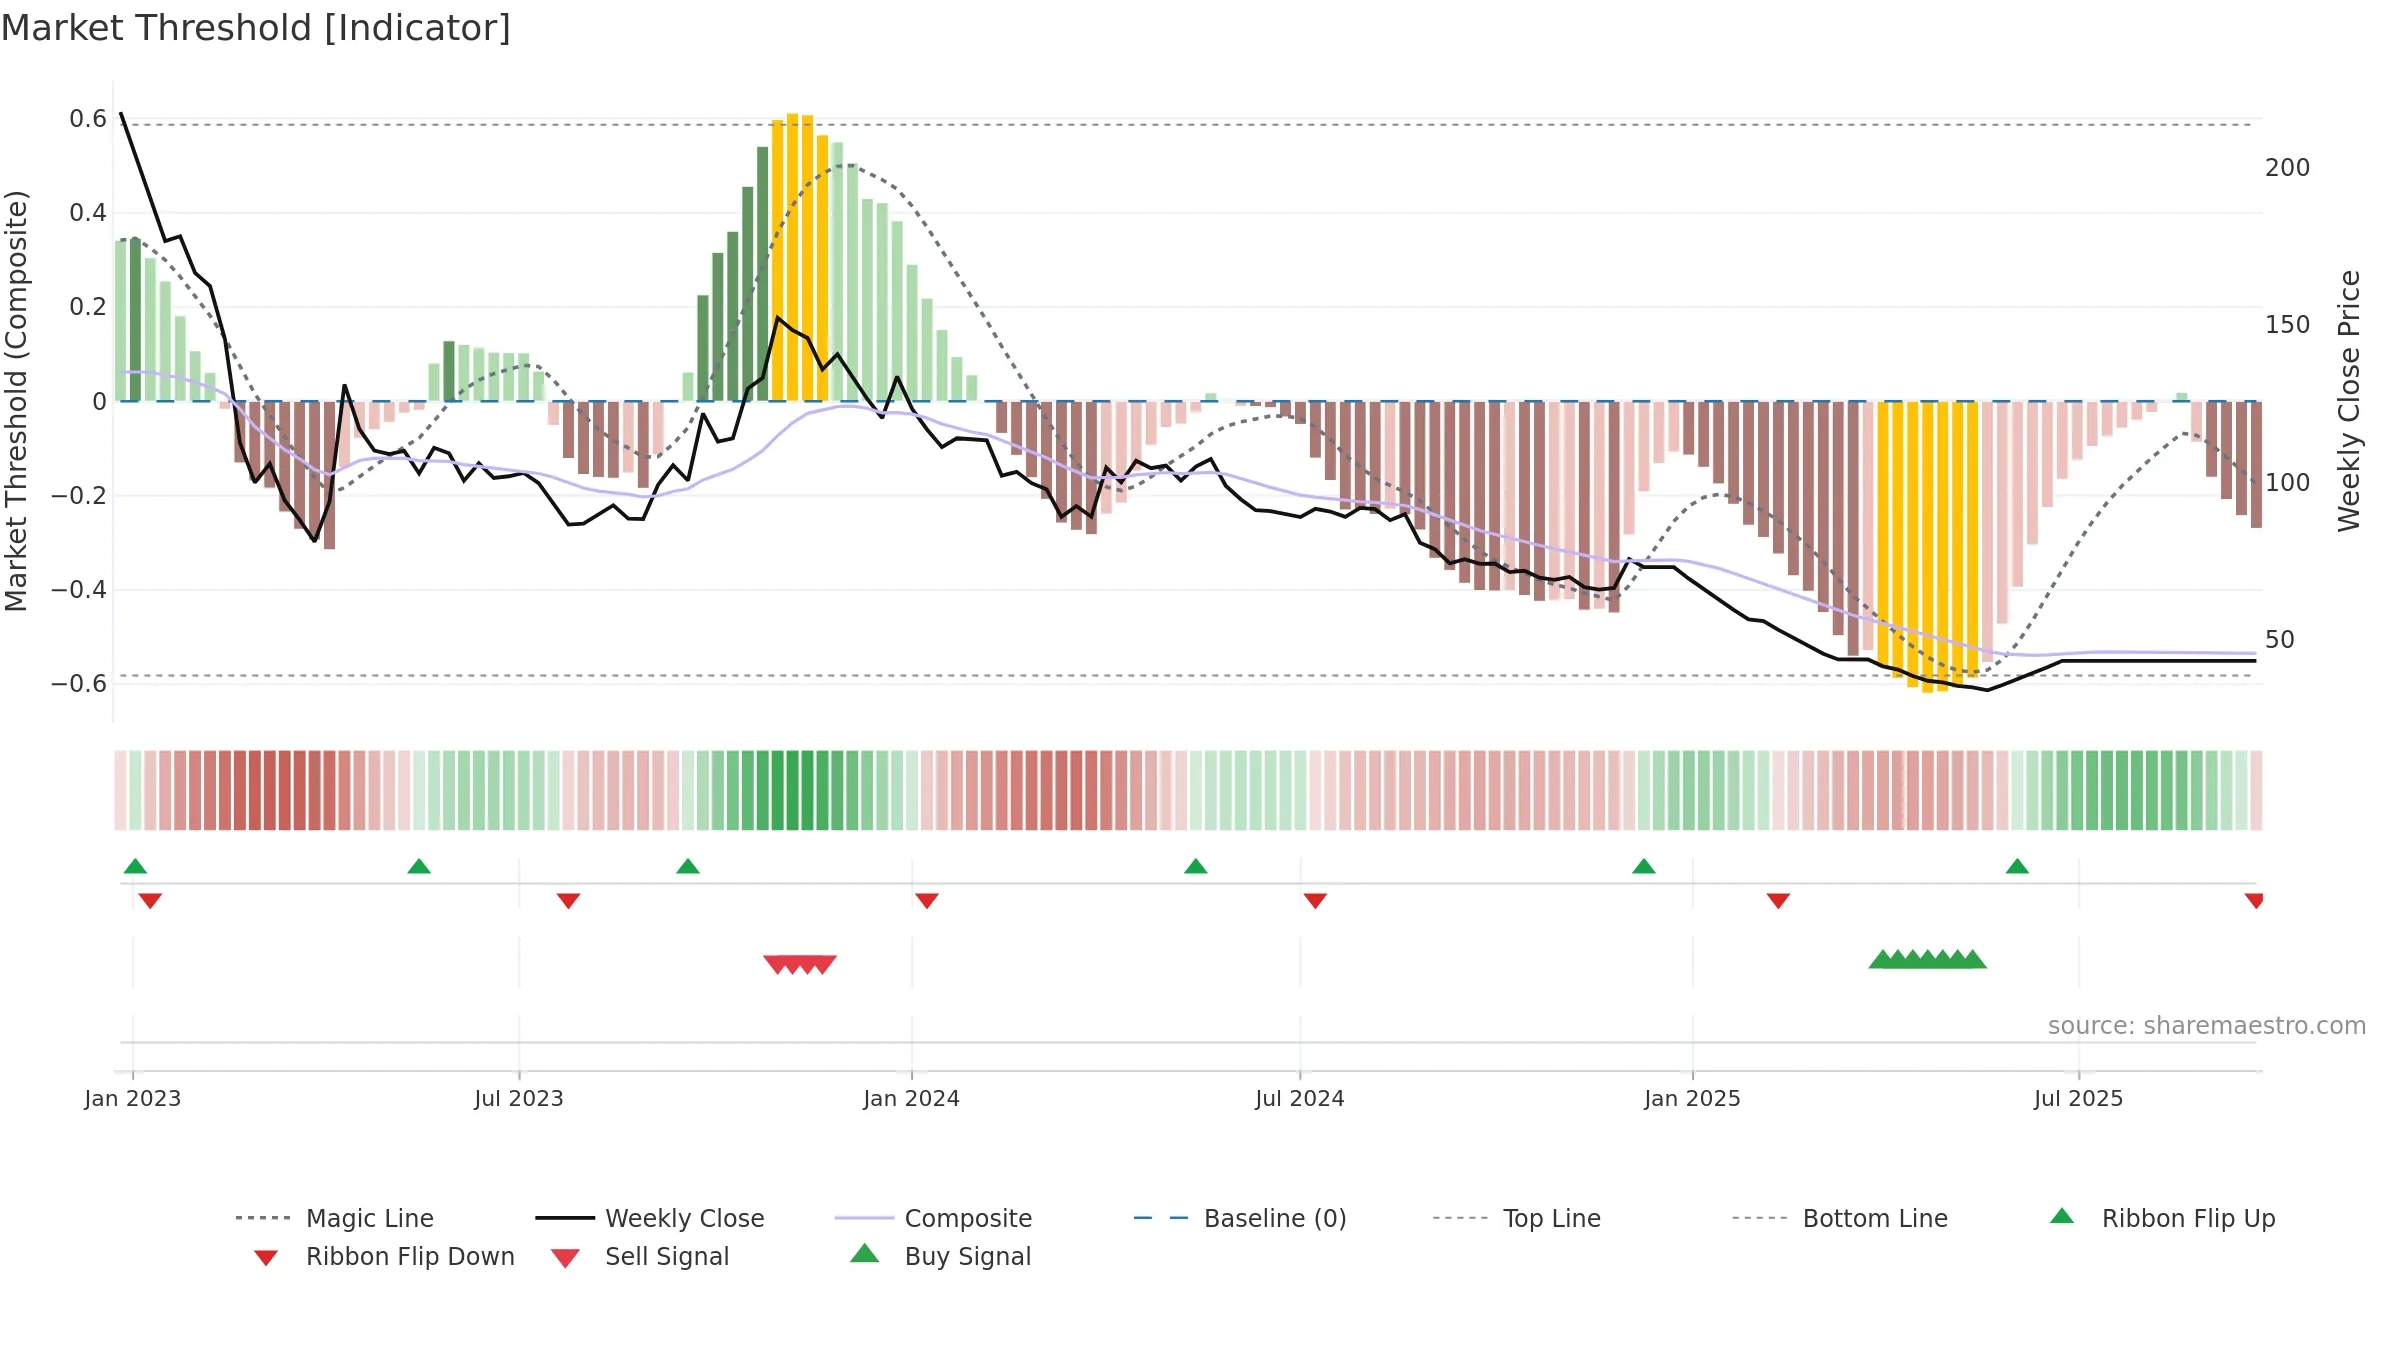Image resolution: width=2400 pixels, height=1350 pixels.
Task: Click the green flip-up triangle at January 2023
Action: (x=135, y=866)
